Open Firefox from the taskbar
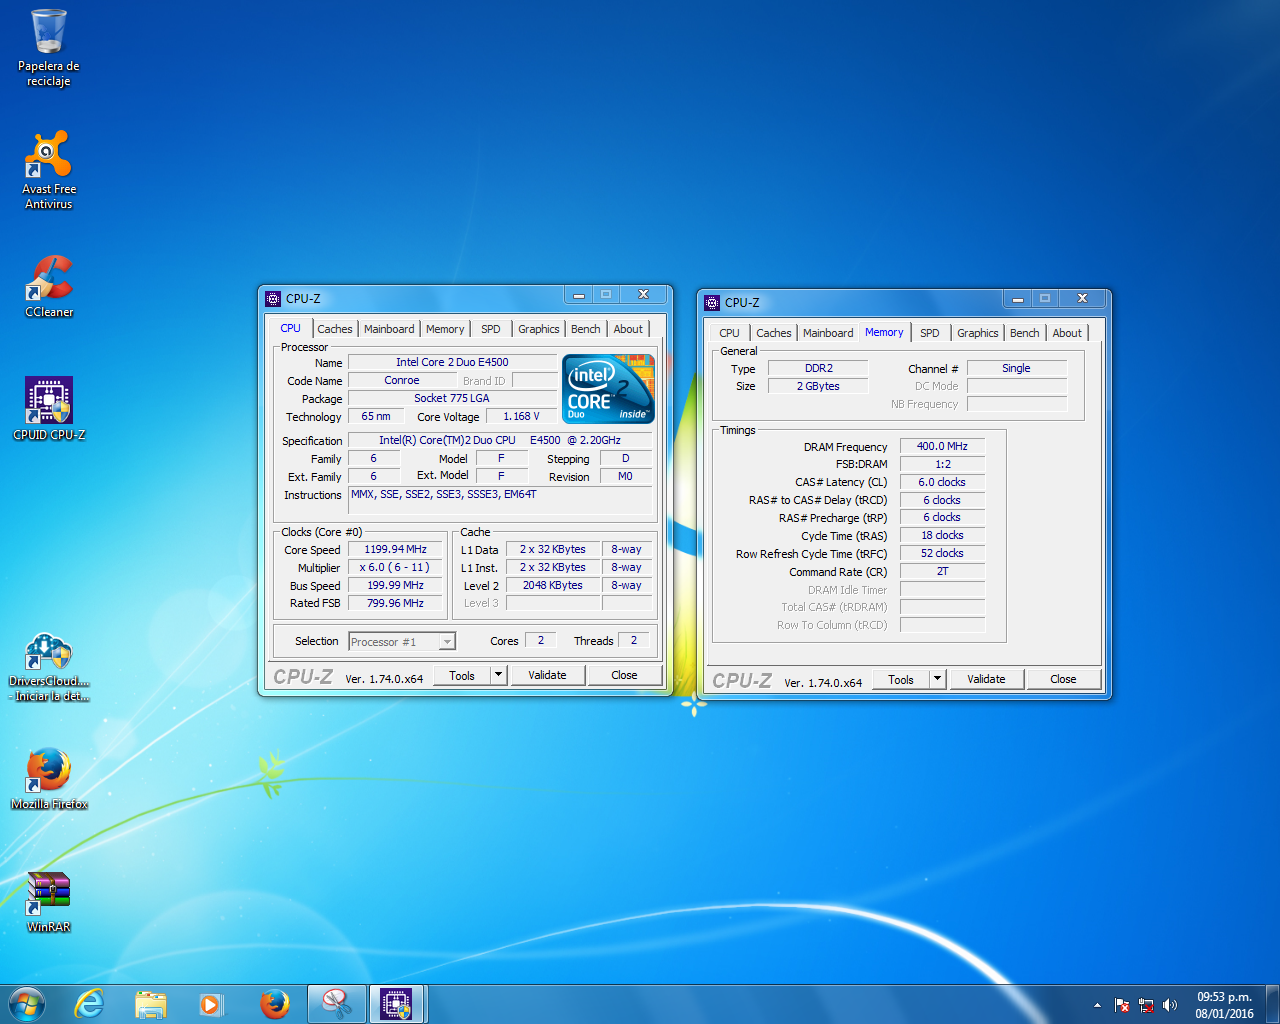Image resolution: width=1280 pixels, height=1024 pixels. [x=274, y=1004]
